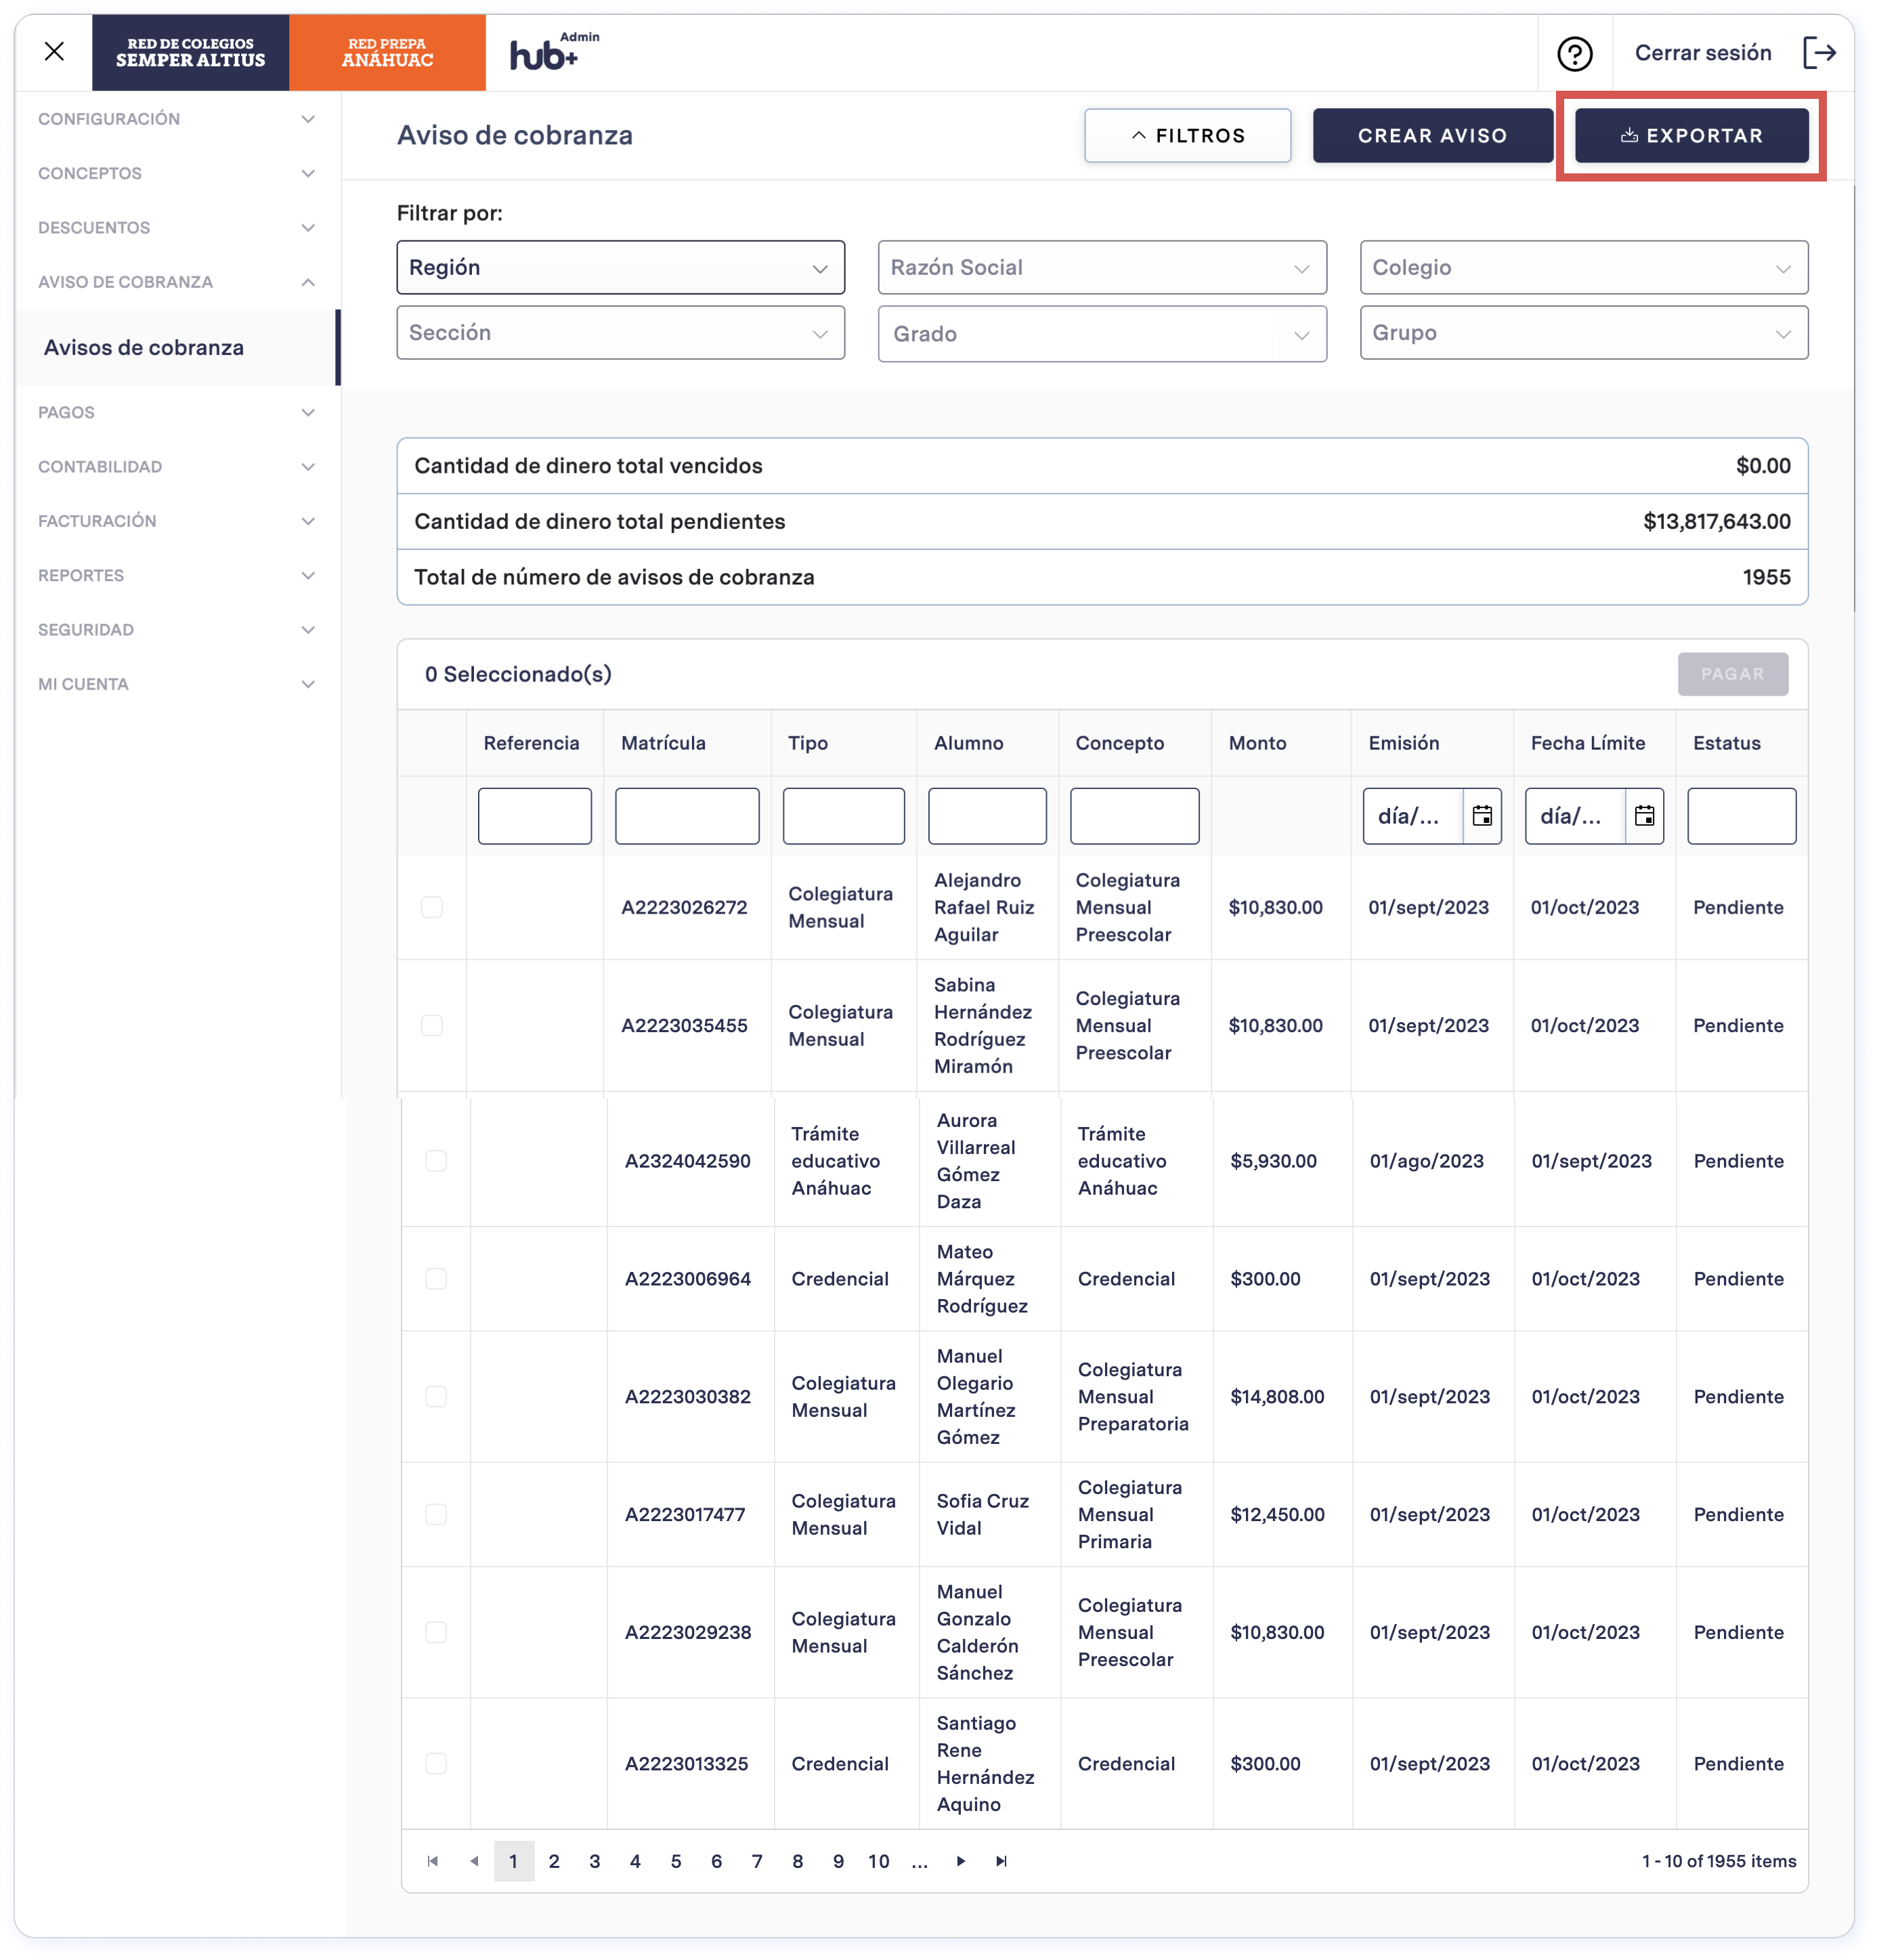Expand the Conceptos sidebar section
Screen dimensions: 1877x1960
click(x=177, y=173)
